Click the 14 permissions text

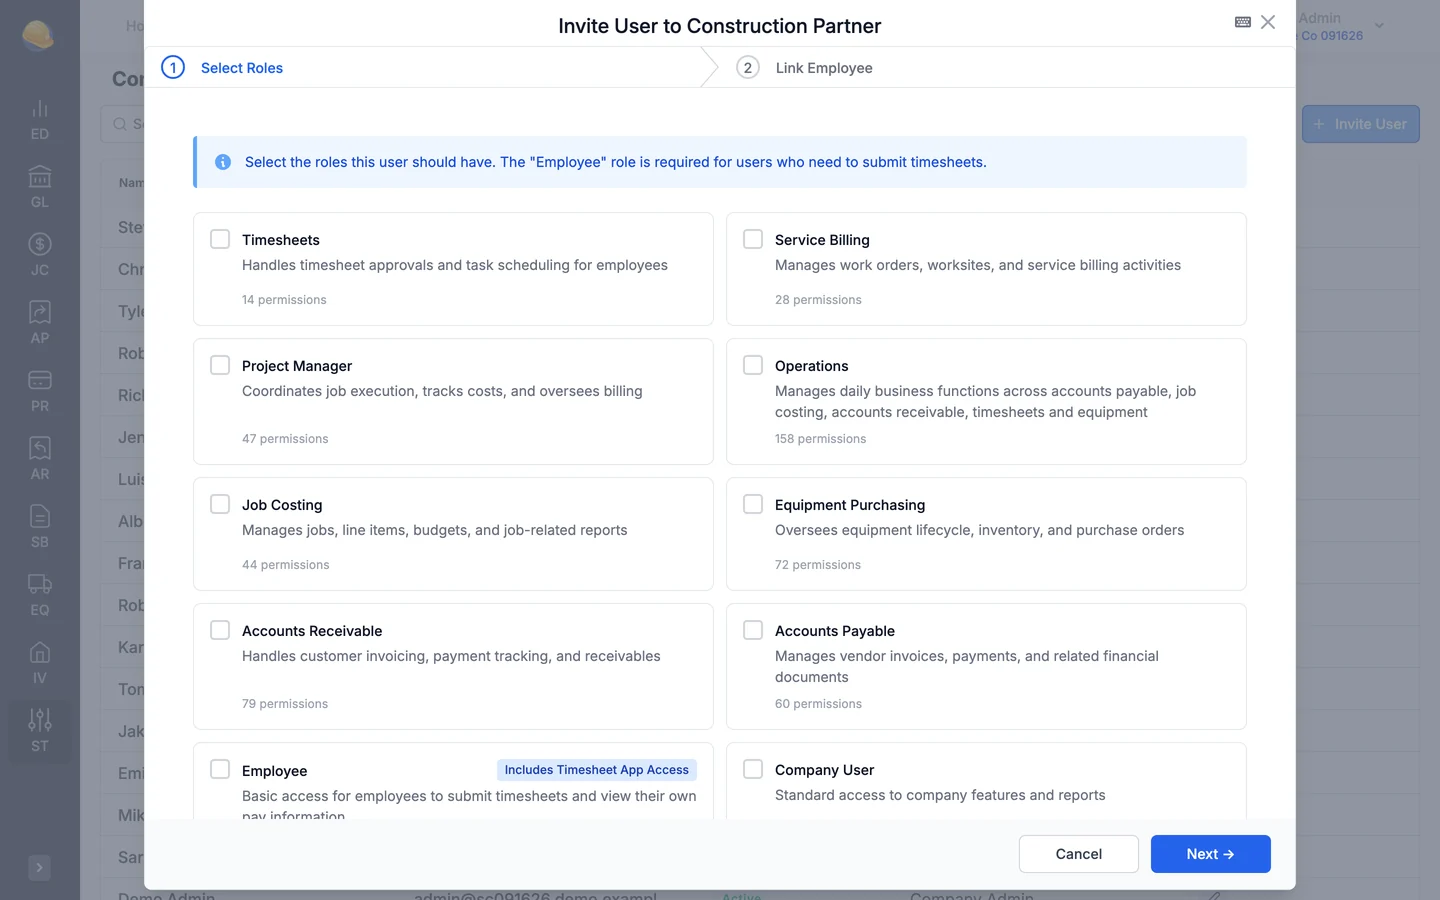pos(284,300)
